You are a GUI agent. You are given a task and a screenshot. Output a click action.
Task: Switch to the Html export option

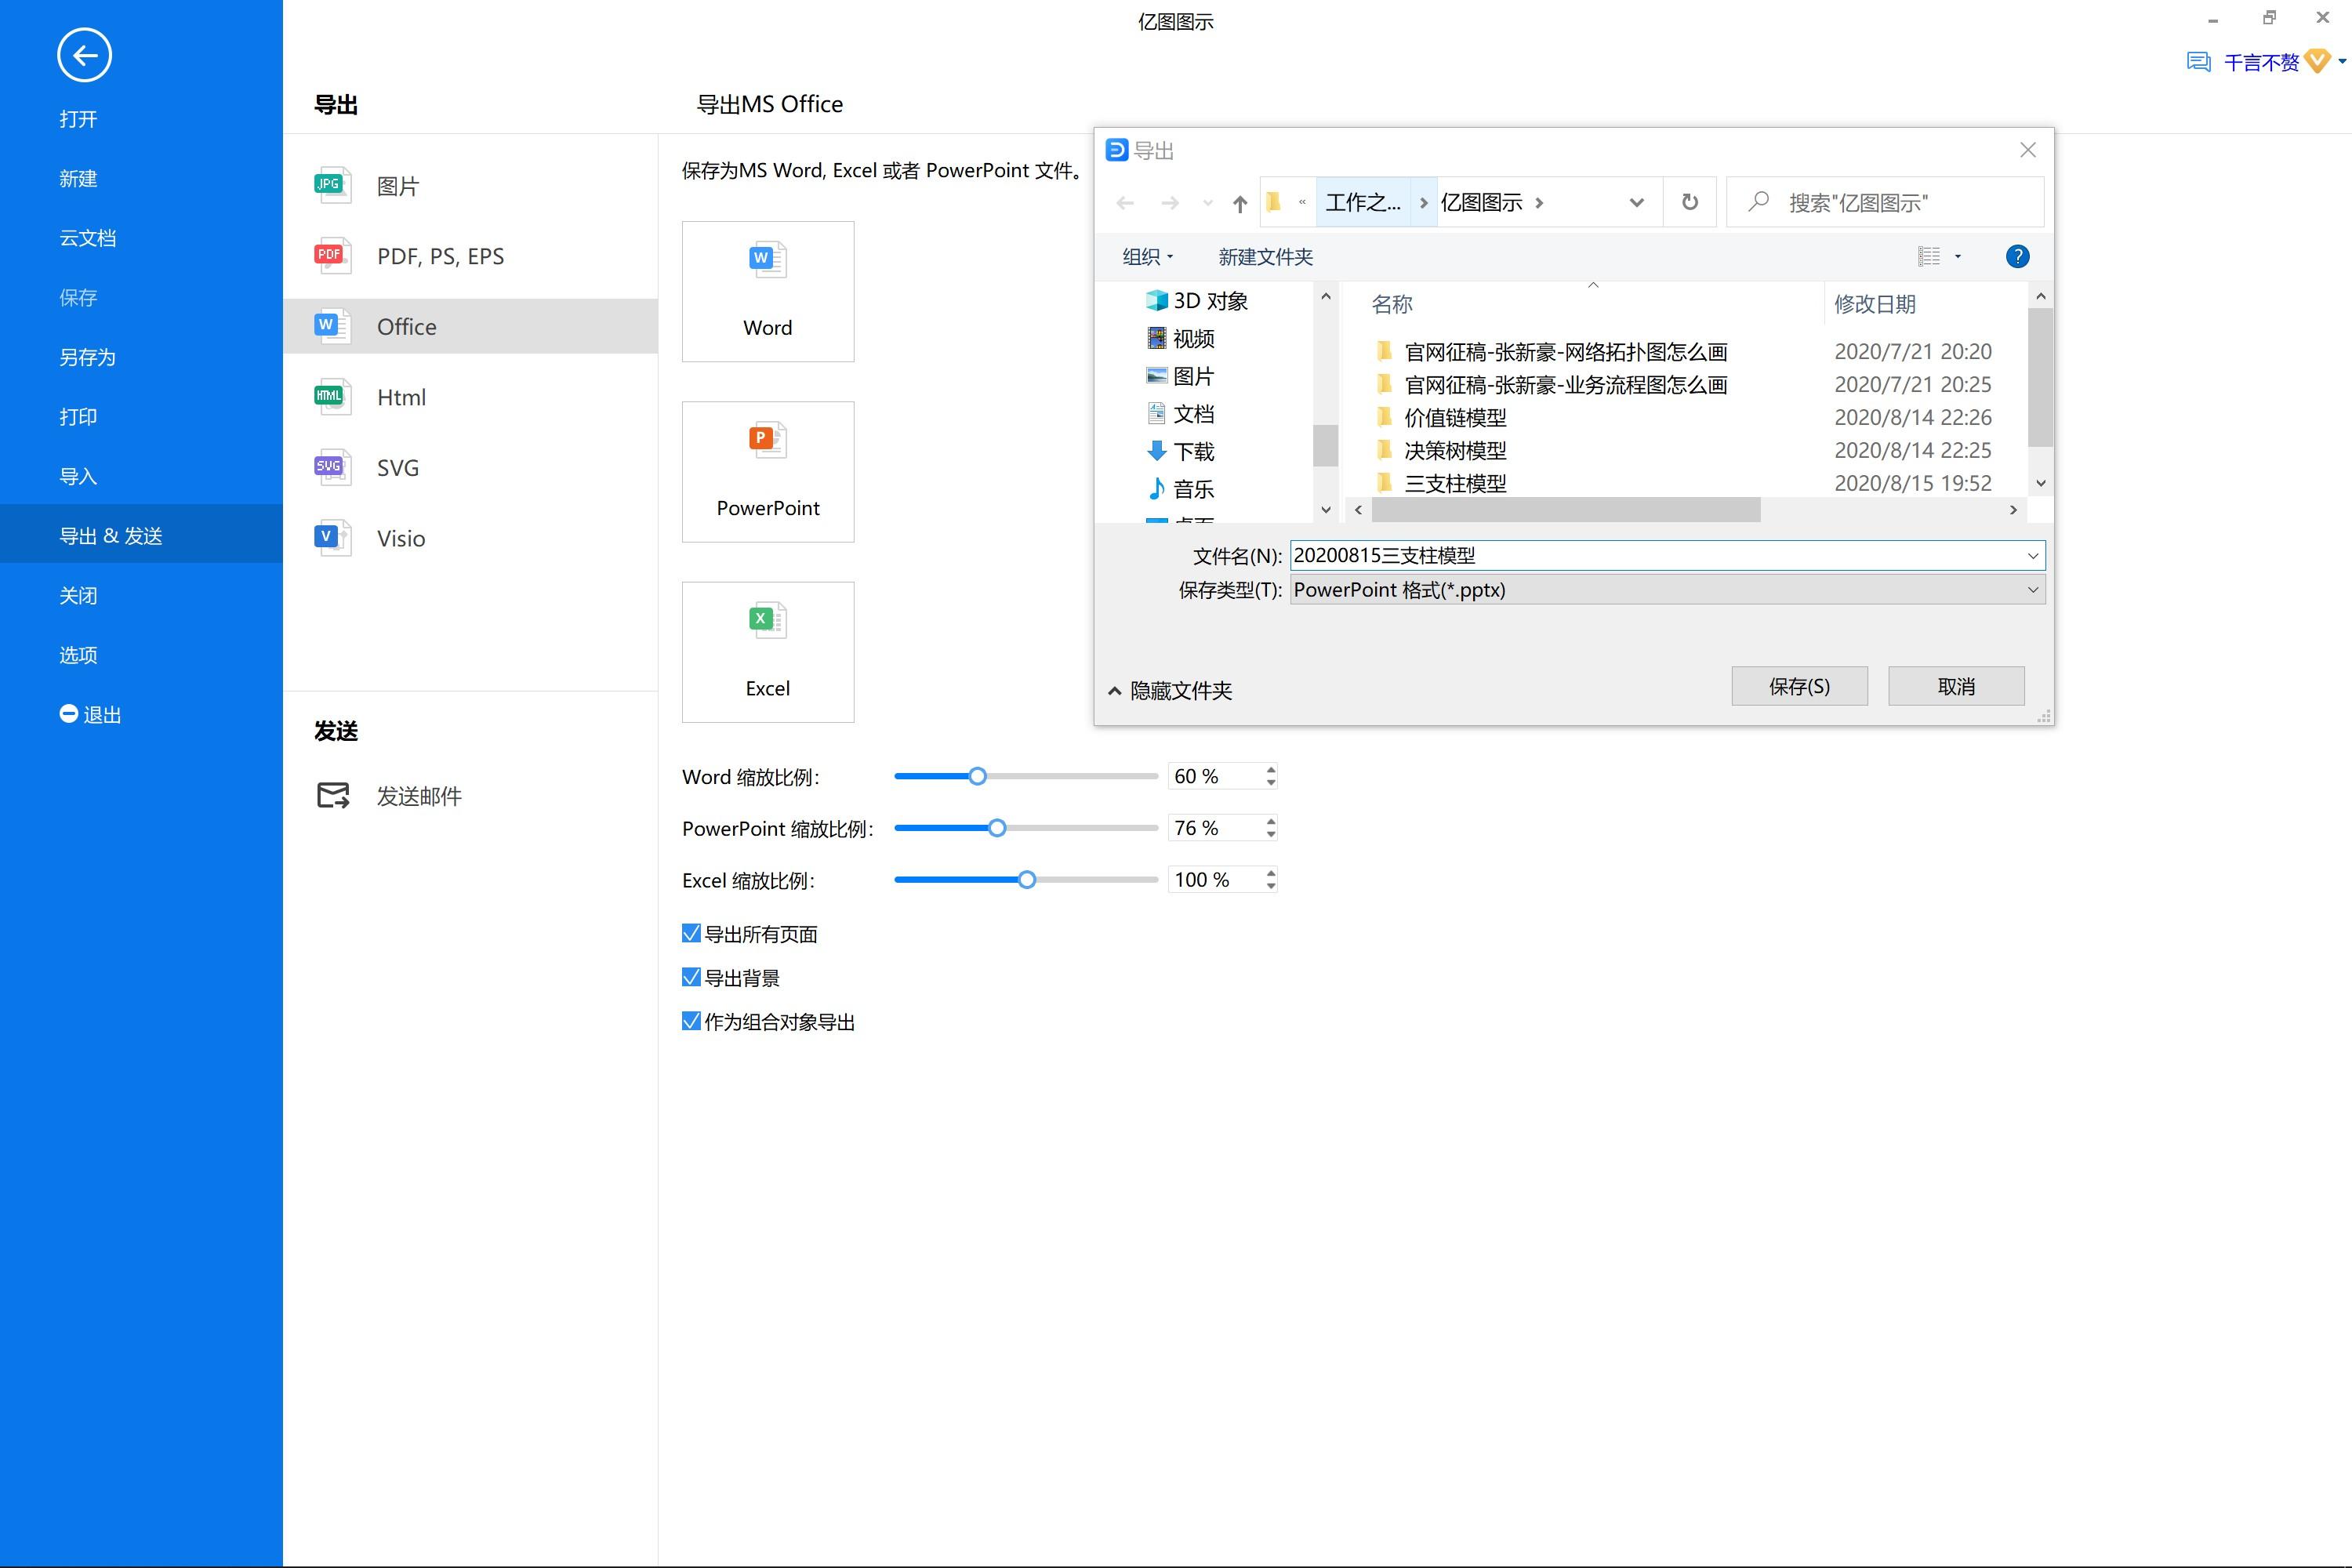401,397
